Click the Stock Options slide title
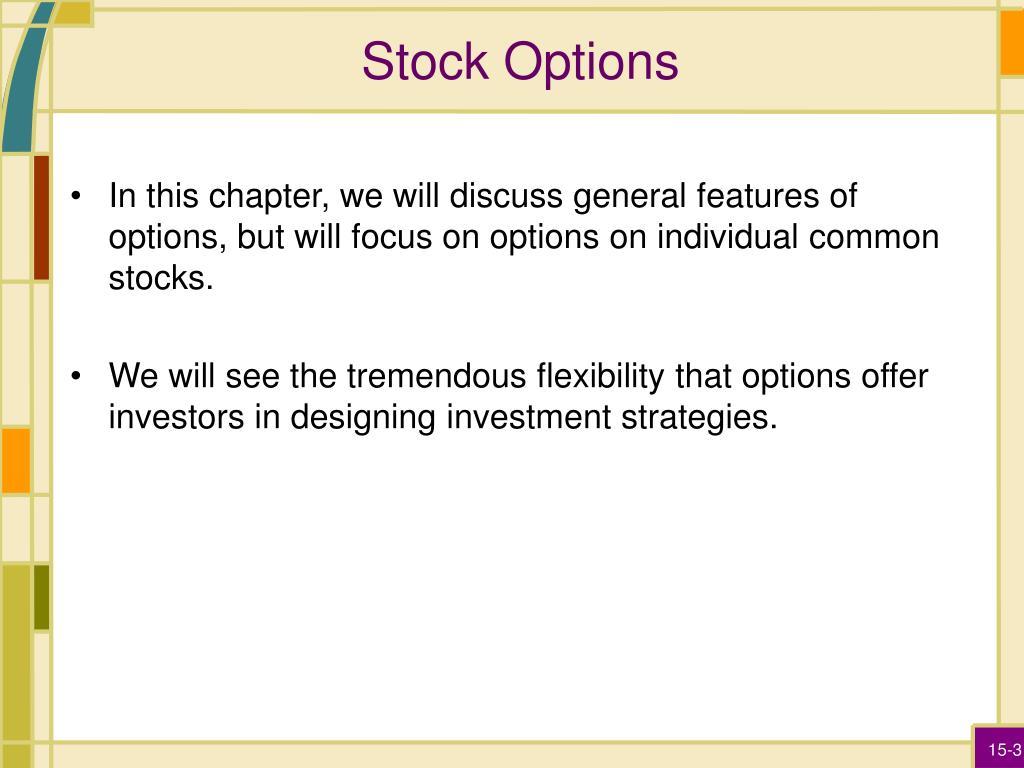The width and height of the screenshot is (1024, 768). (x=520, y=62)
